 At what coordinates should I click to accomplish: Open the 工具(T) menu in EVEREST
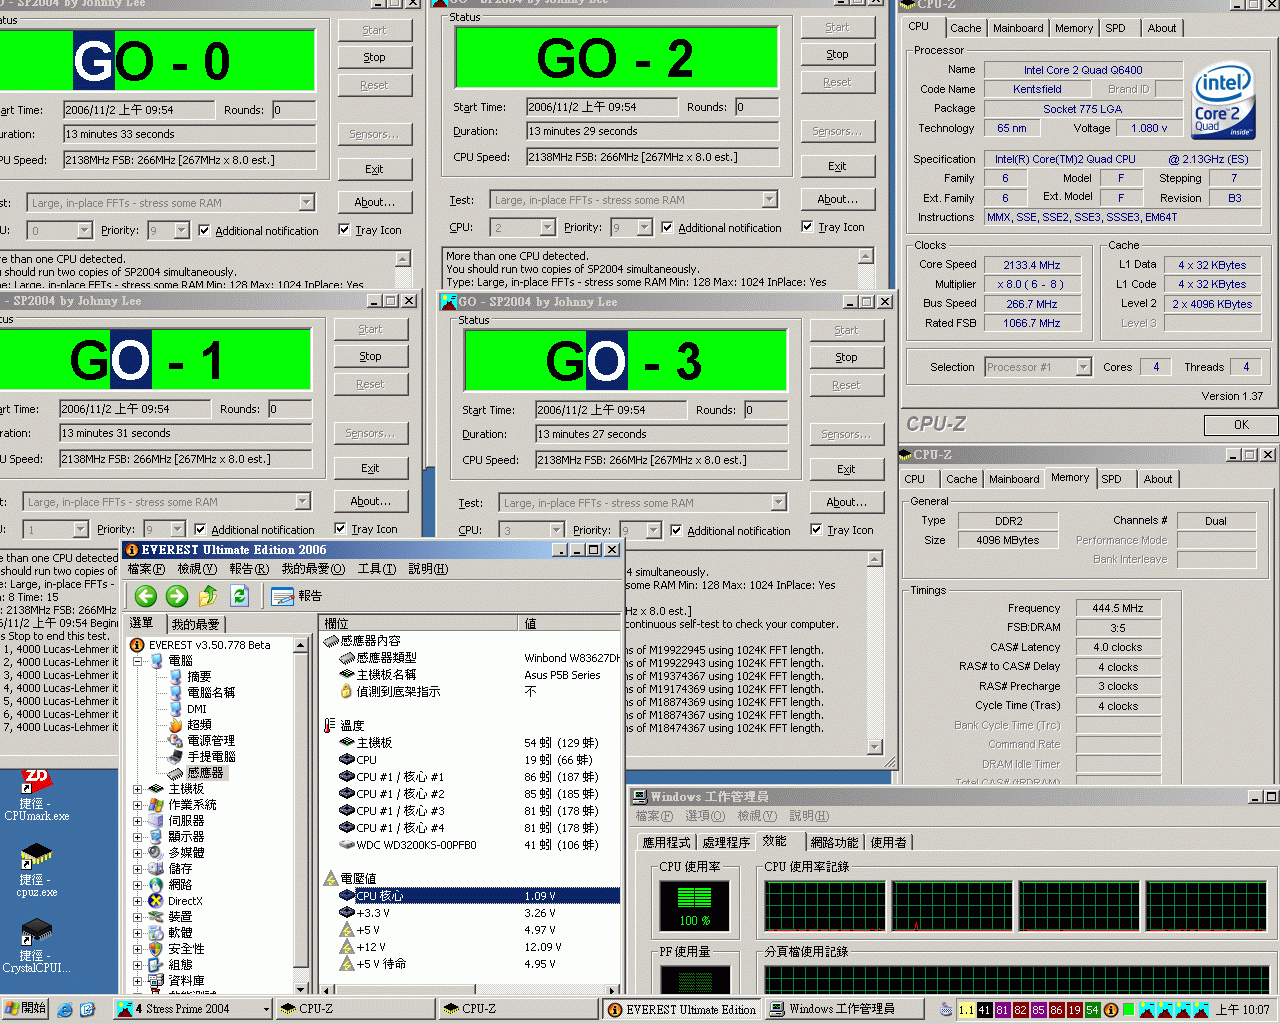377,569
